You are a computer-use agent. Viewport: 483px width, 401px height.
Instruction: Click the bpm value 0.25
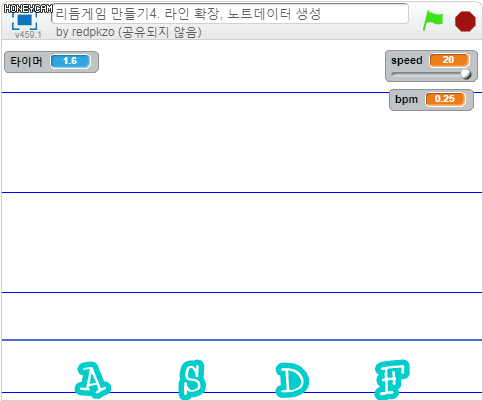[x=445, y=99]
